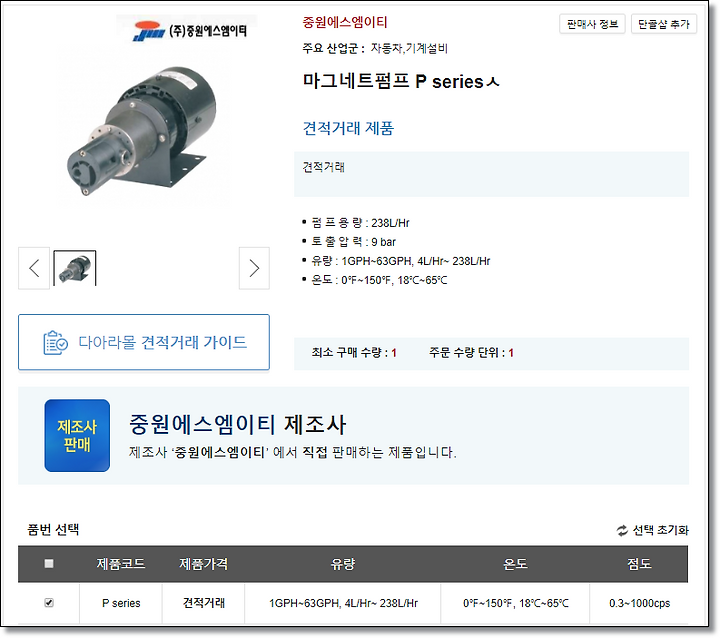720x638 pixels.
Task: Uncheck the P series row checkbox
Action: 49,603
